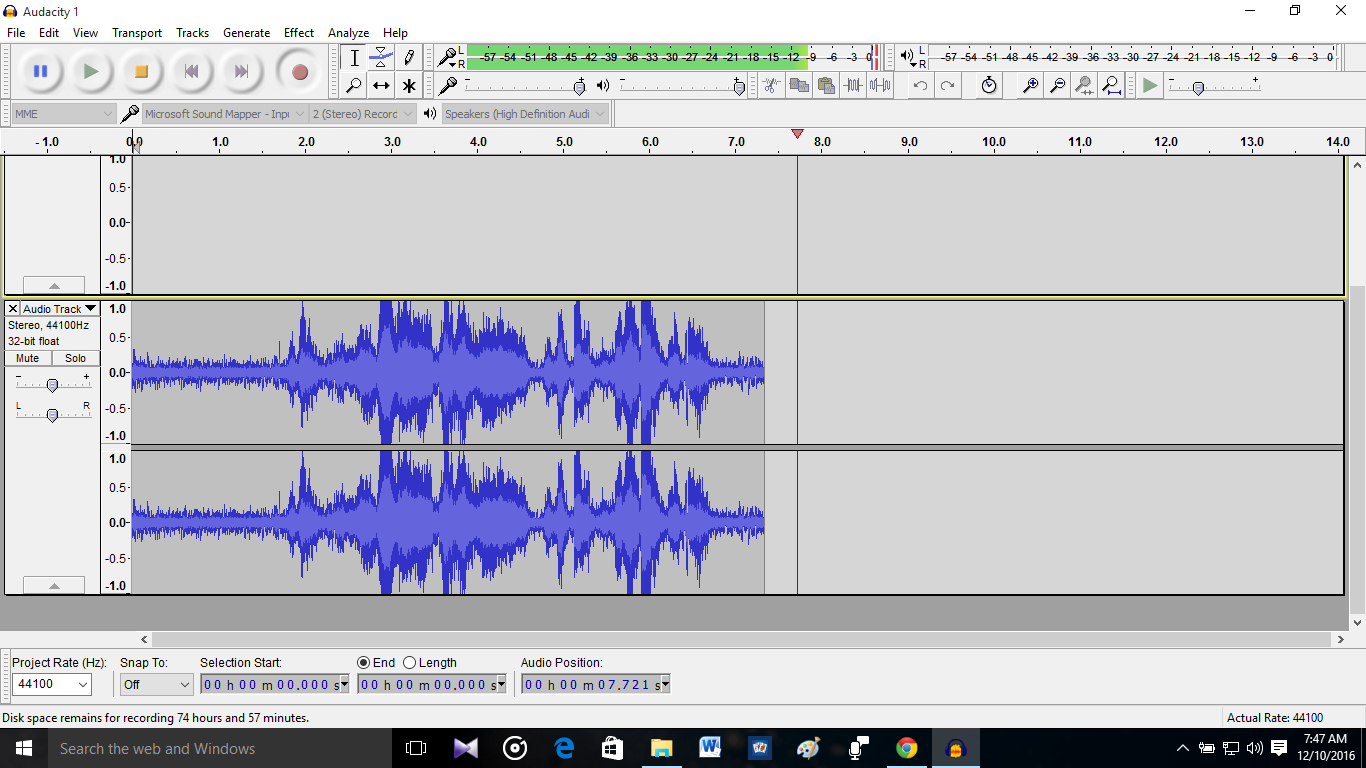The image size is (1366, 768).
Task: Close Audio Track with X button
Action: coord(13,309)
